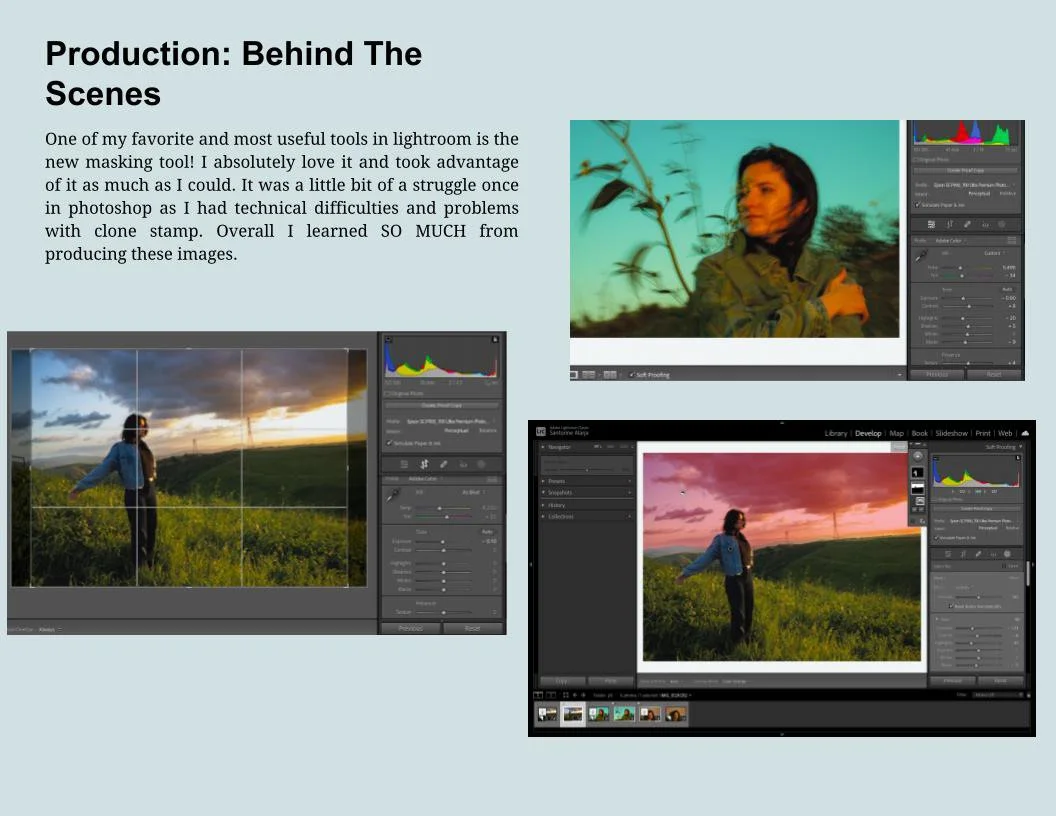
Task: Click Create New Mask button in pink sky screenshot
Action: click(917, 456)
